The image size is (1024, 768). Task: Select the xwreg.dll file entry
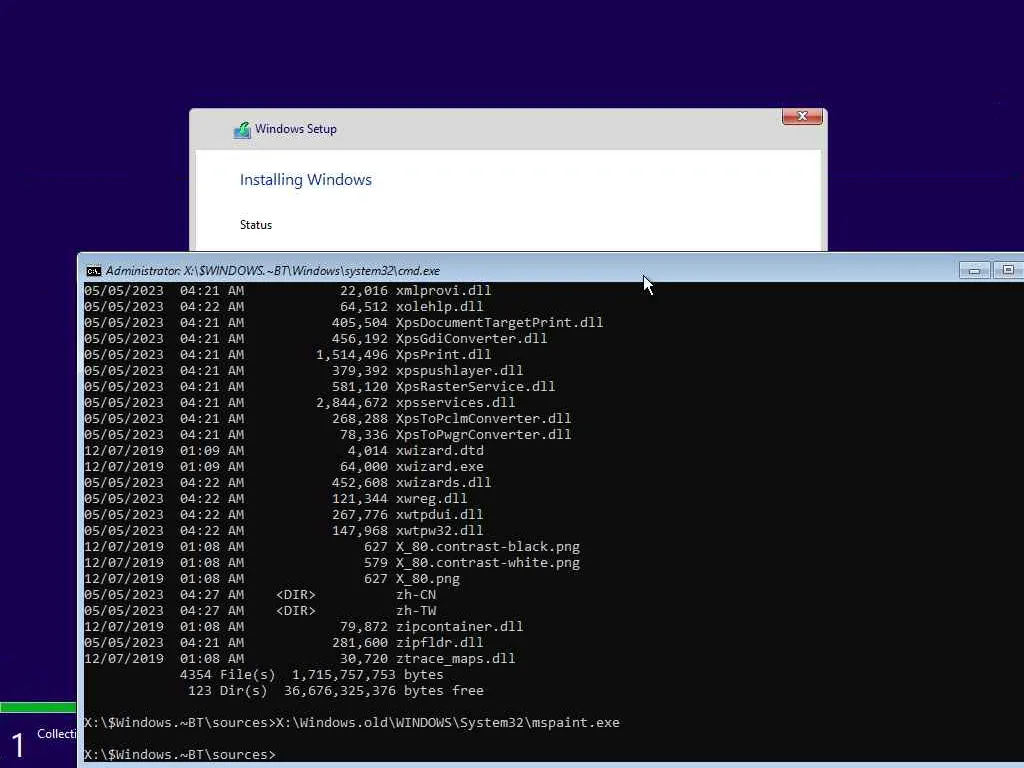coord(432,498)
